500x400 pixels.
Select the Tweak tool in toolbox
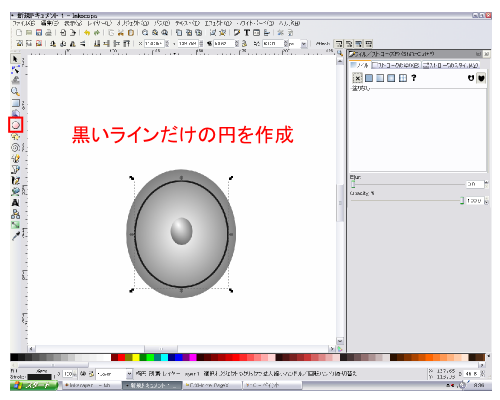(x=15, y=80)
